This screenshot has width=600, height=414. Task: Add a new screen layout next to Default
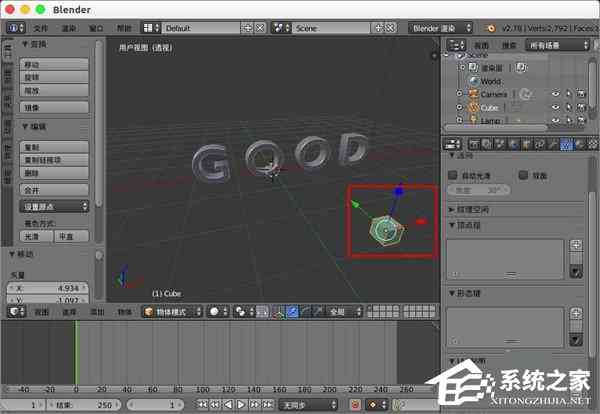point(247,28)
